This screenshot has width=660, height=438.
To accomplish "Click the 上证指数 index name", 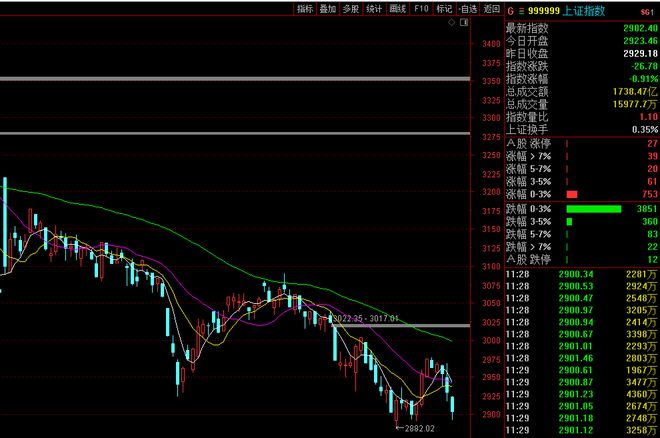I will [584, 11].
